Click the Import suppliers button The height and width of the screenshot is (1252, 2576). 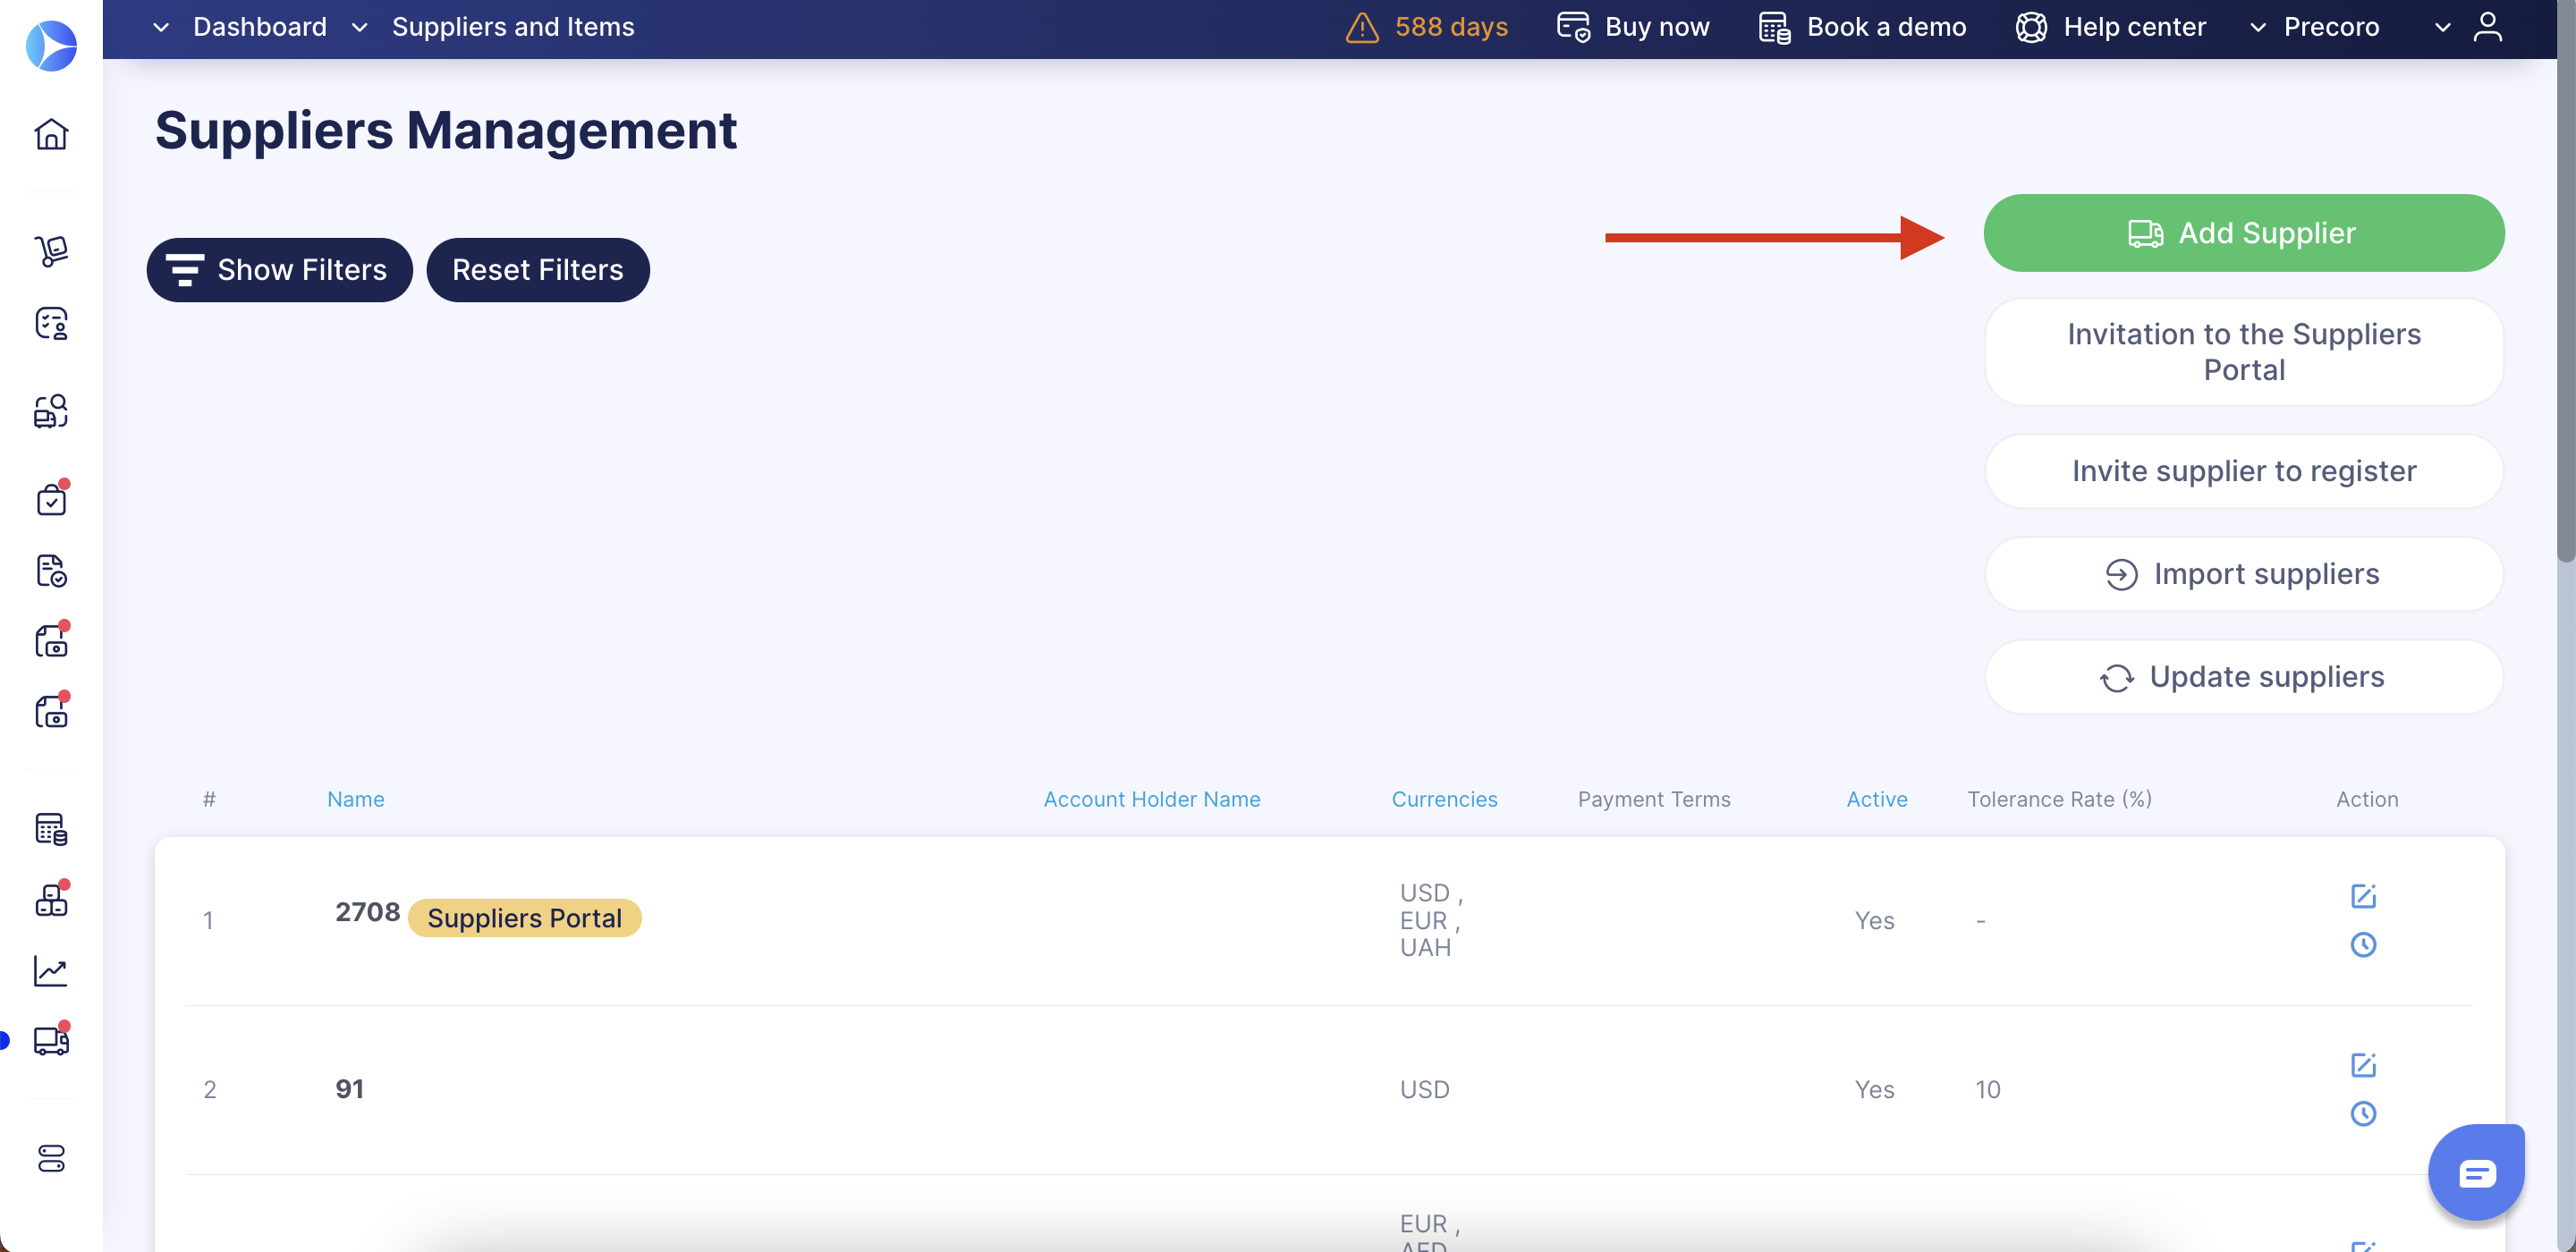point(2243,574)
